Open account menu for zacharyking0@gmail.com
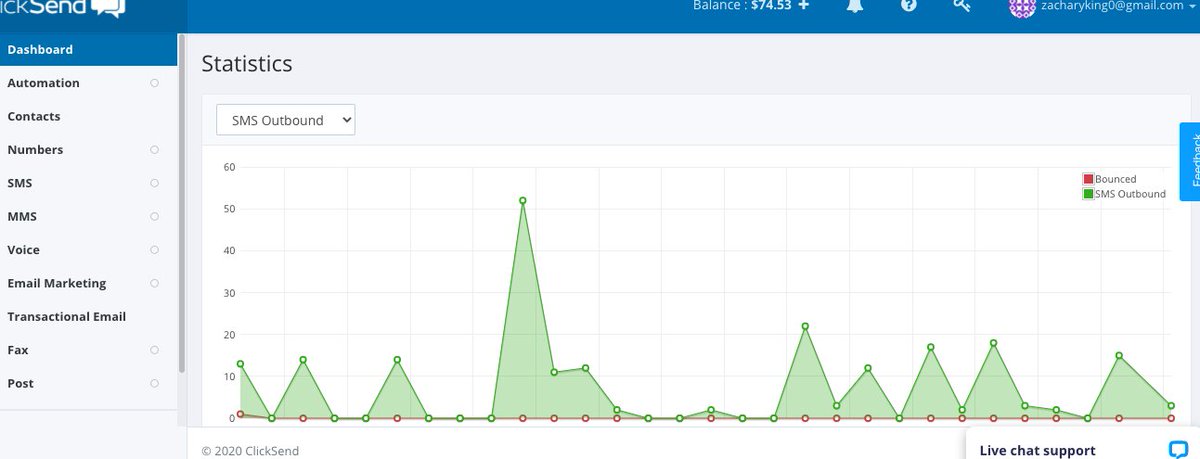1200x459 pixels. click(x=1119, y=5)
